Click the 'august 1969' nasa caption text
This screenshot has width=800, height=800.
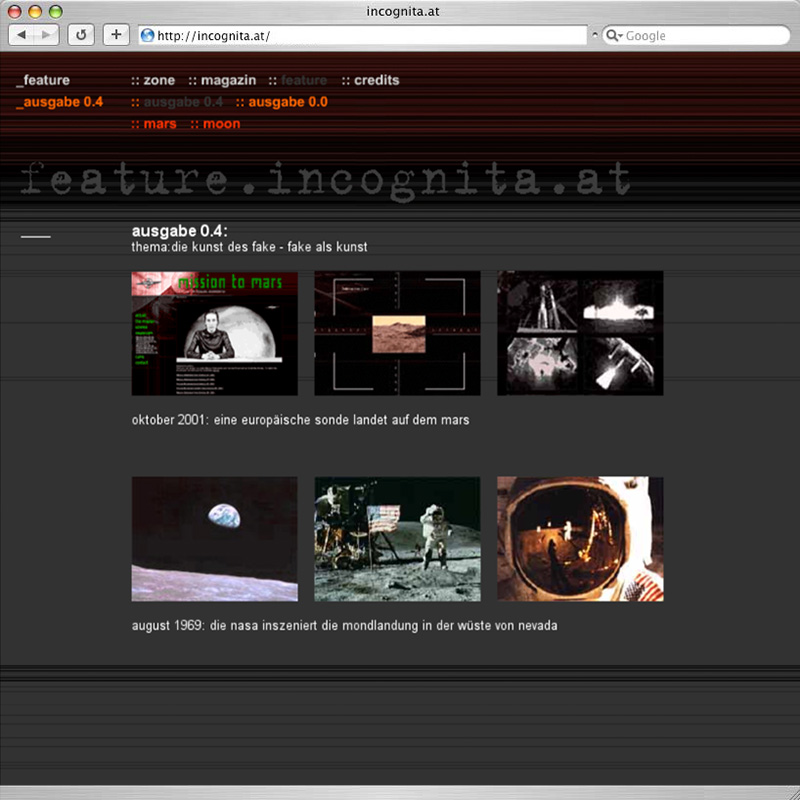point(344,626)
